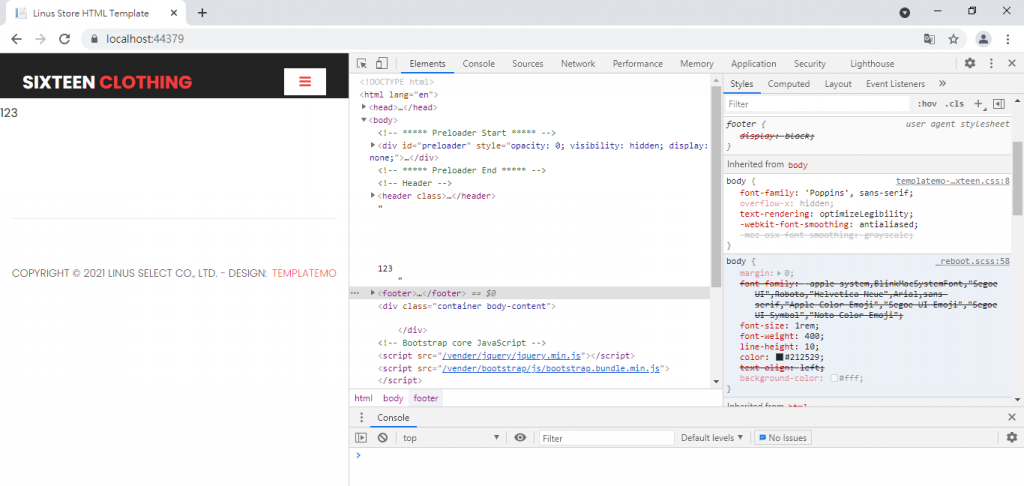1024x486 pixels.
Task: Expand the margin shorthand in body rule
Action: point(777,273)
